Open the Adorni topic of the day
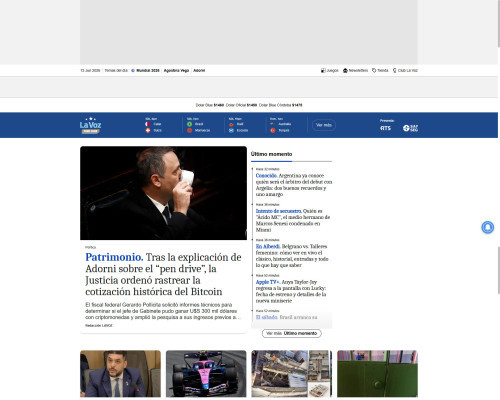Viewport: 500px width, 400px height. [x=199, y=71]
